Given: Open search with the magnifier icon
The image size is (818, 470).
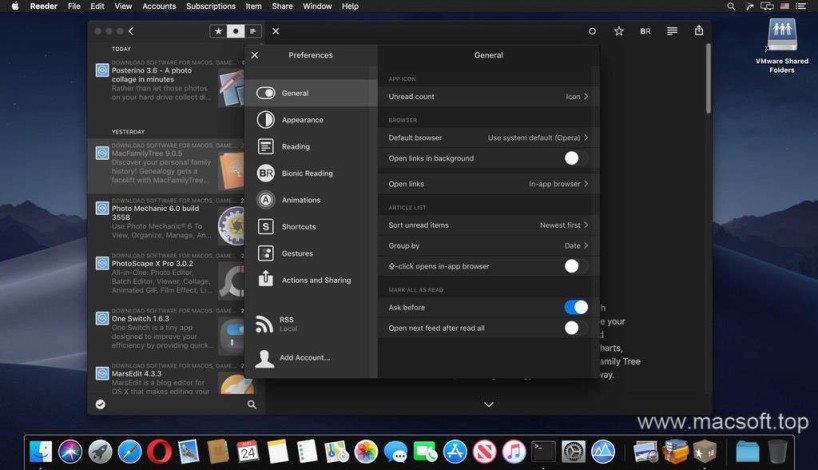Looking at the screenshot, I should click(x=251, y=404).
